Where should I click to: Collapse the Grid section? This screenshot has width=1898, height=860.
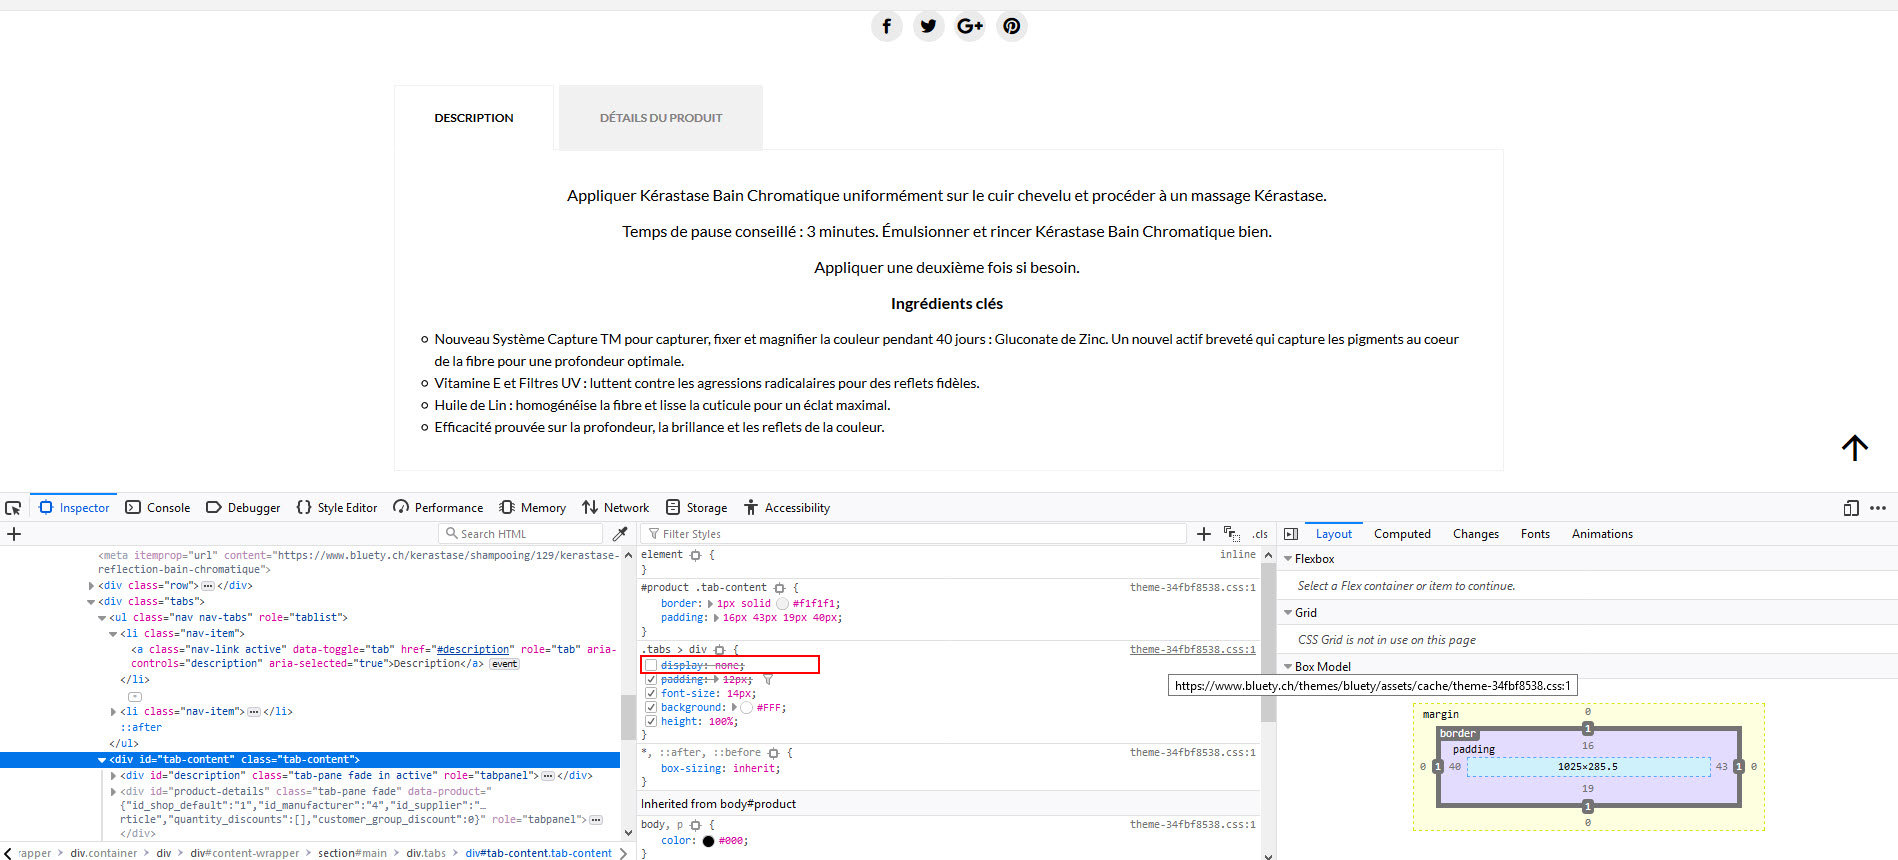click(x=1288, y=613)
